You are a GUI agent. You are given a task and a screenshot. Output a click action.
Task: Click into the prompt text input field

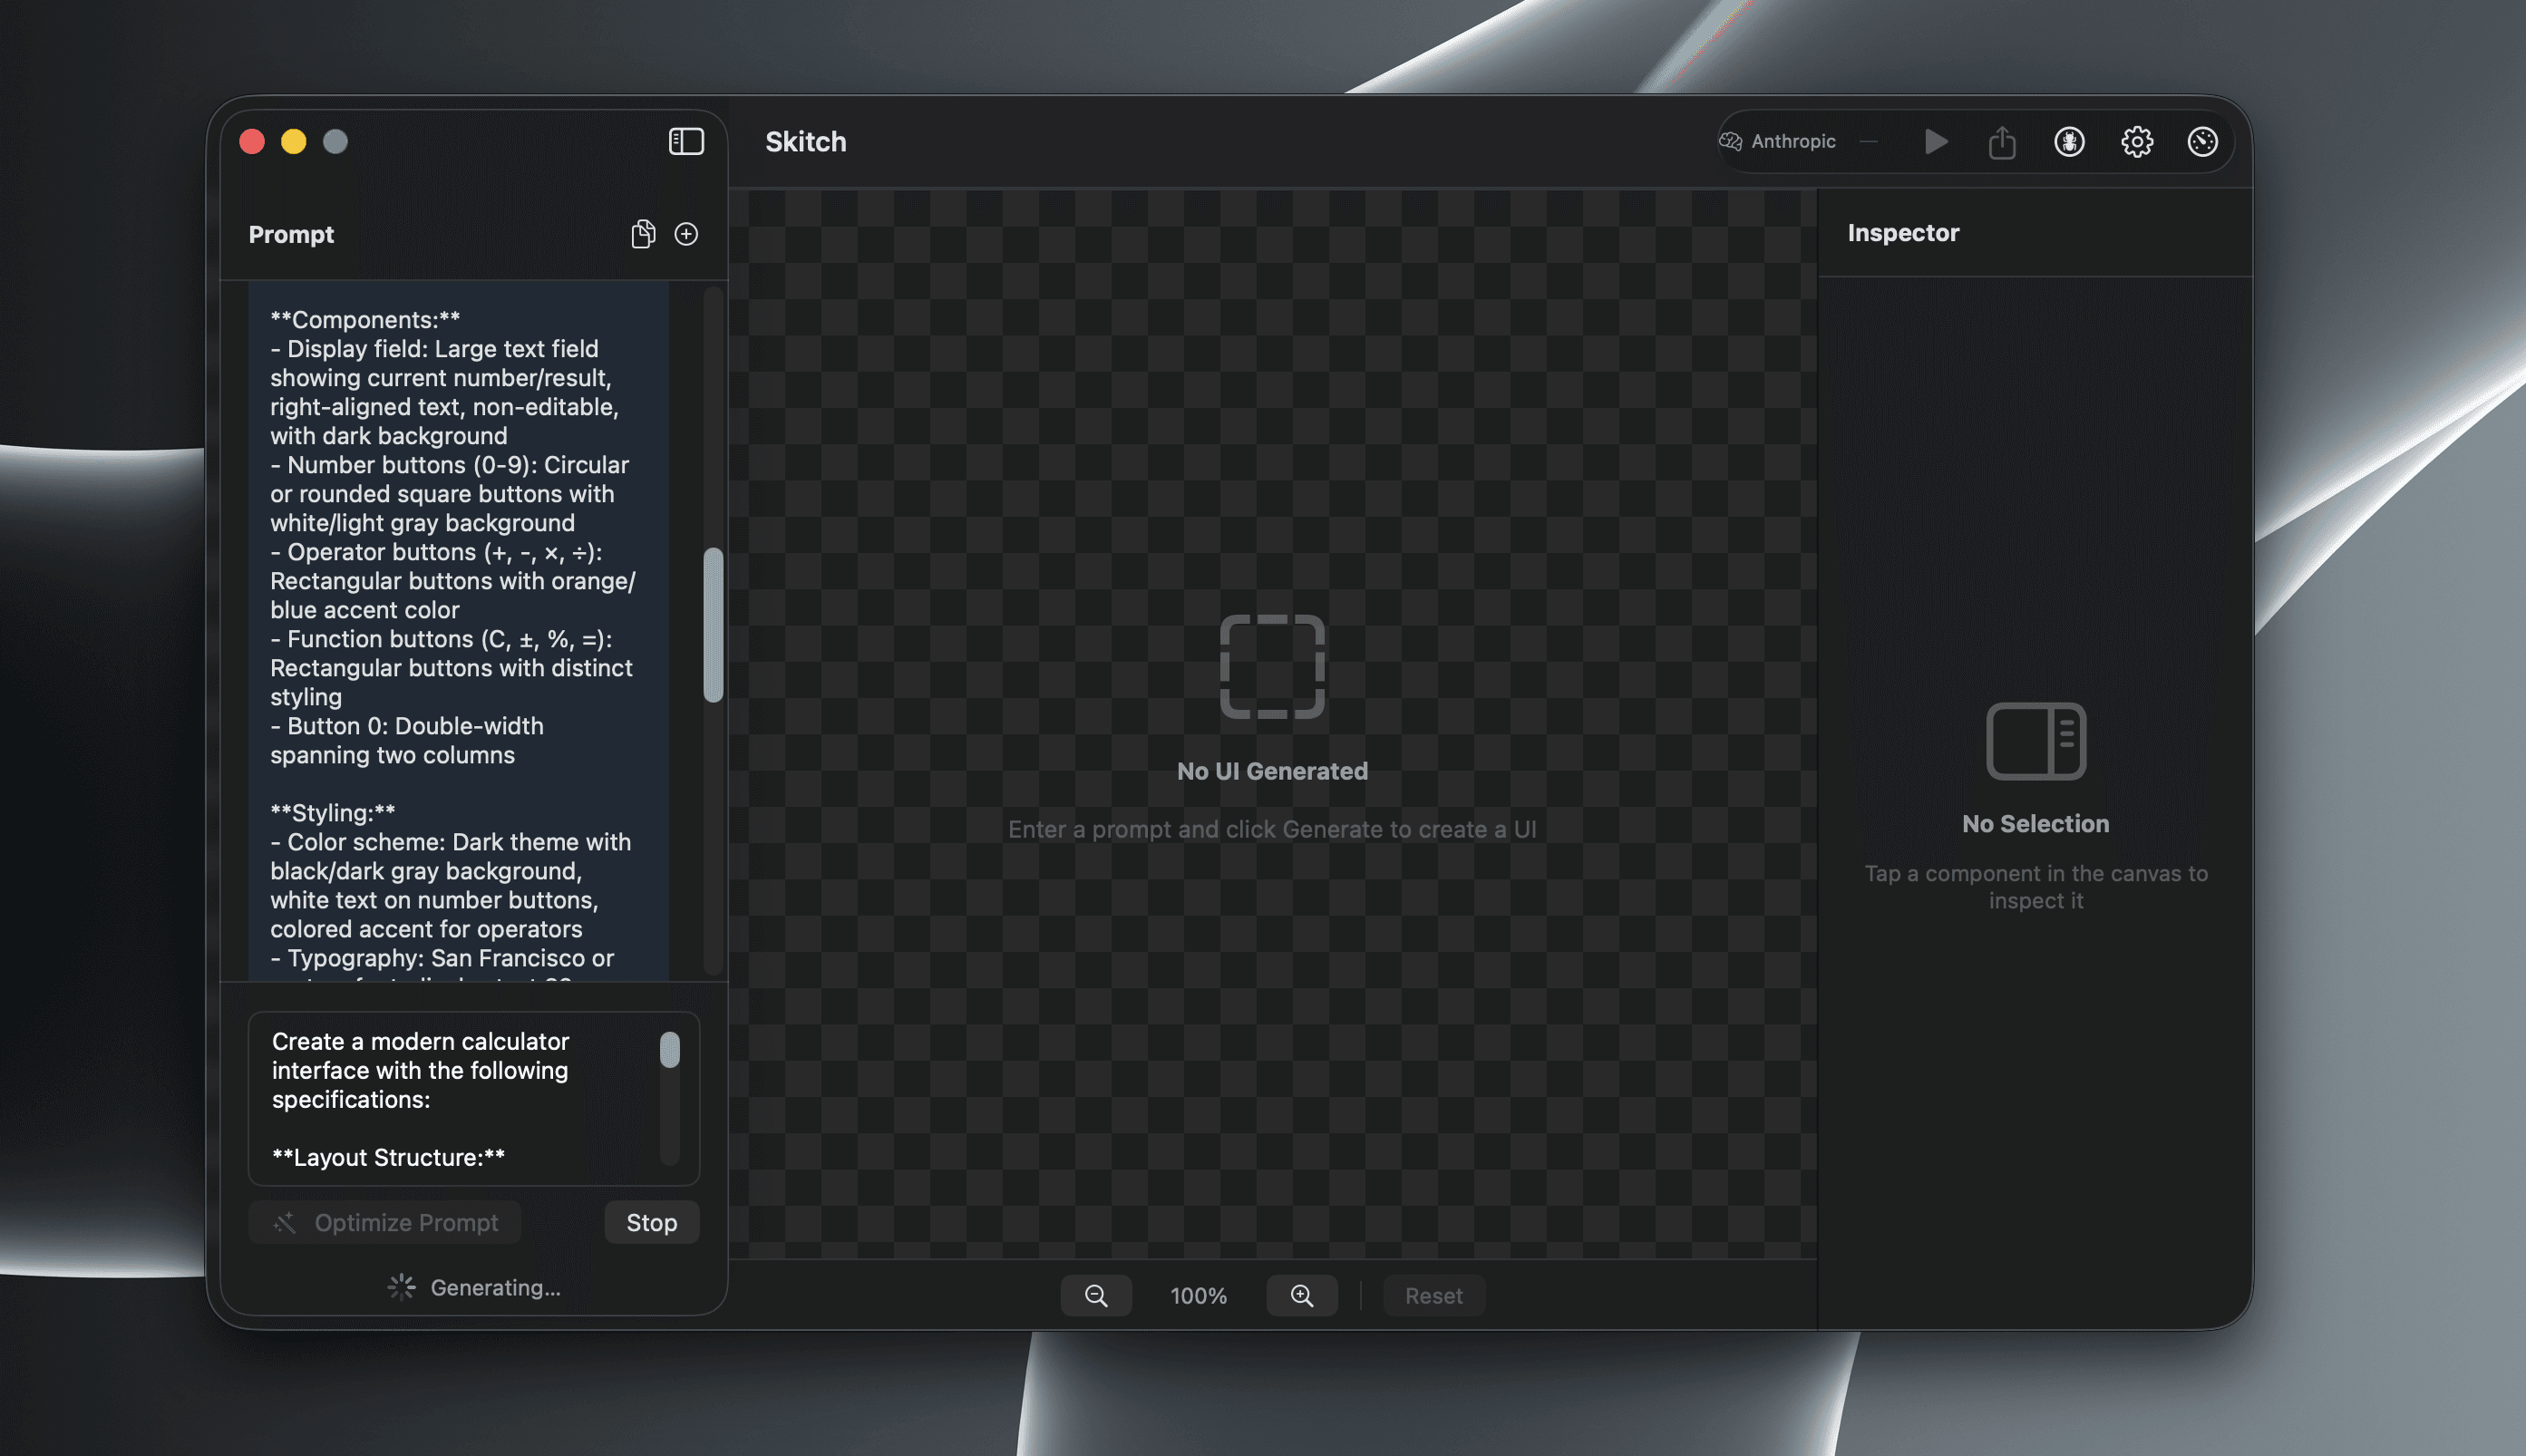click(450, 1097)
